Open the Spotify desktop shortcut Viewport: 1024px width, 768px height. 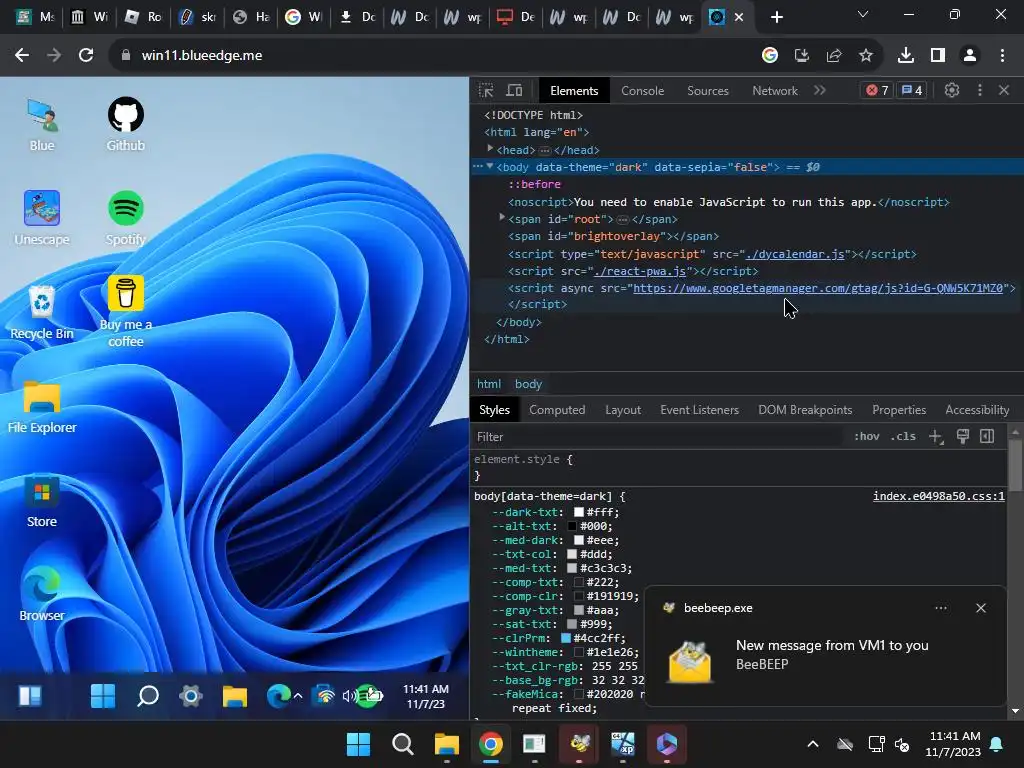point(125,219)
